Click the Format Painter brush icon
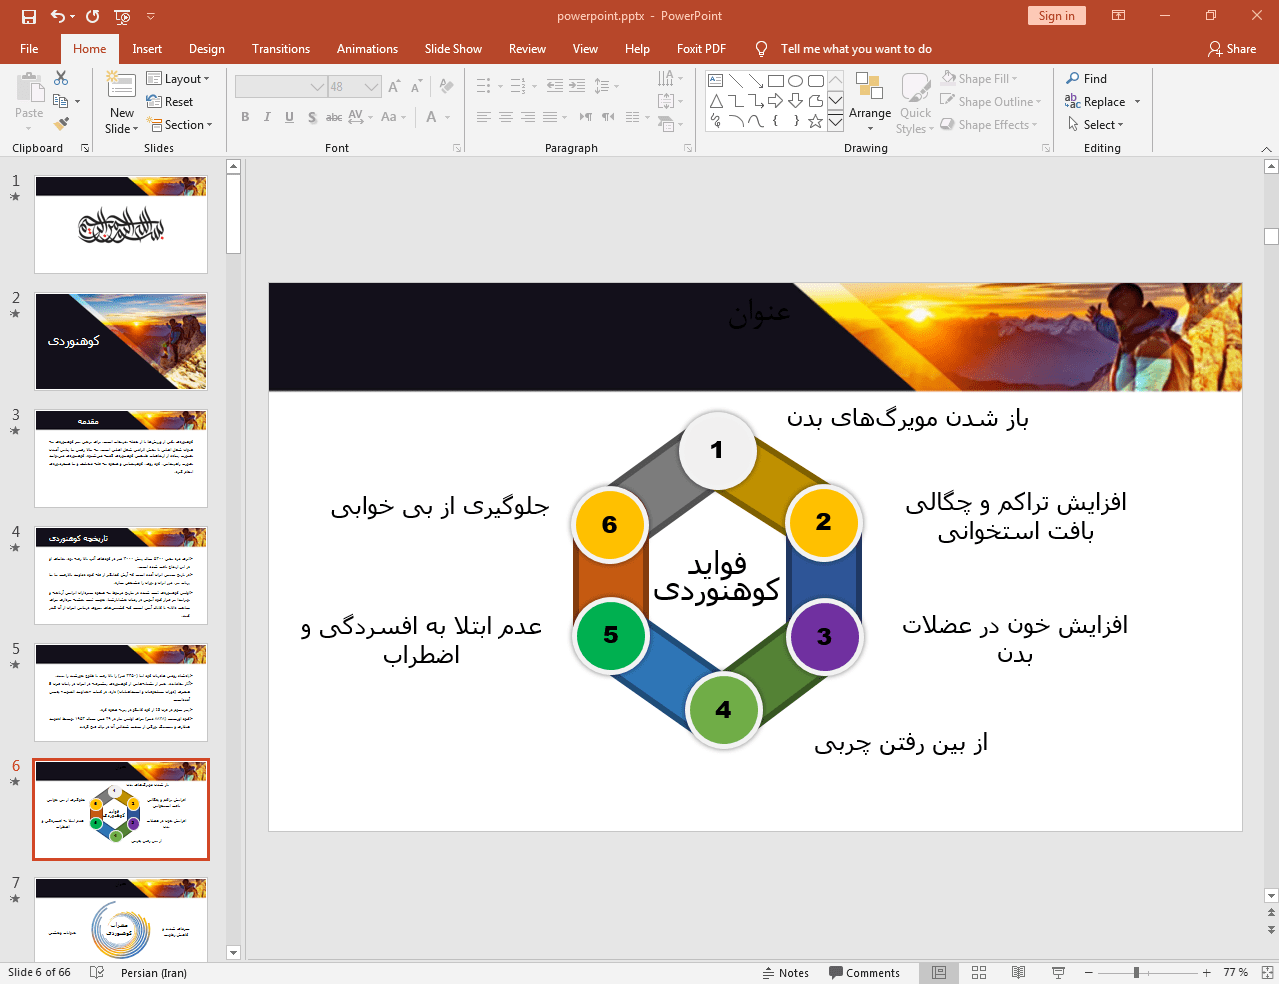1279x984 pixels. (x=61, y=124)
